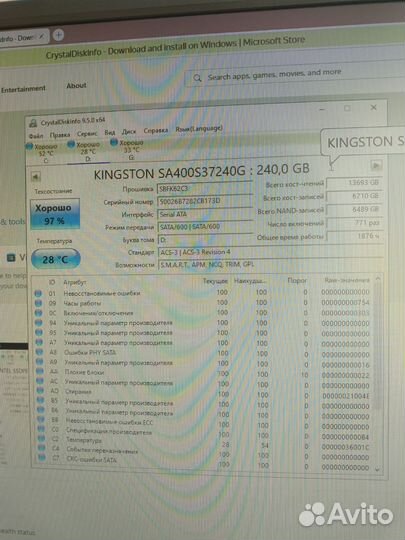Click status circle of AD Стирания row
The height and width of the screenshot is (540, 405).
pos(40,391)
